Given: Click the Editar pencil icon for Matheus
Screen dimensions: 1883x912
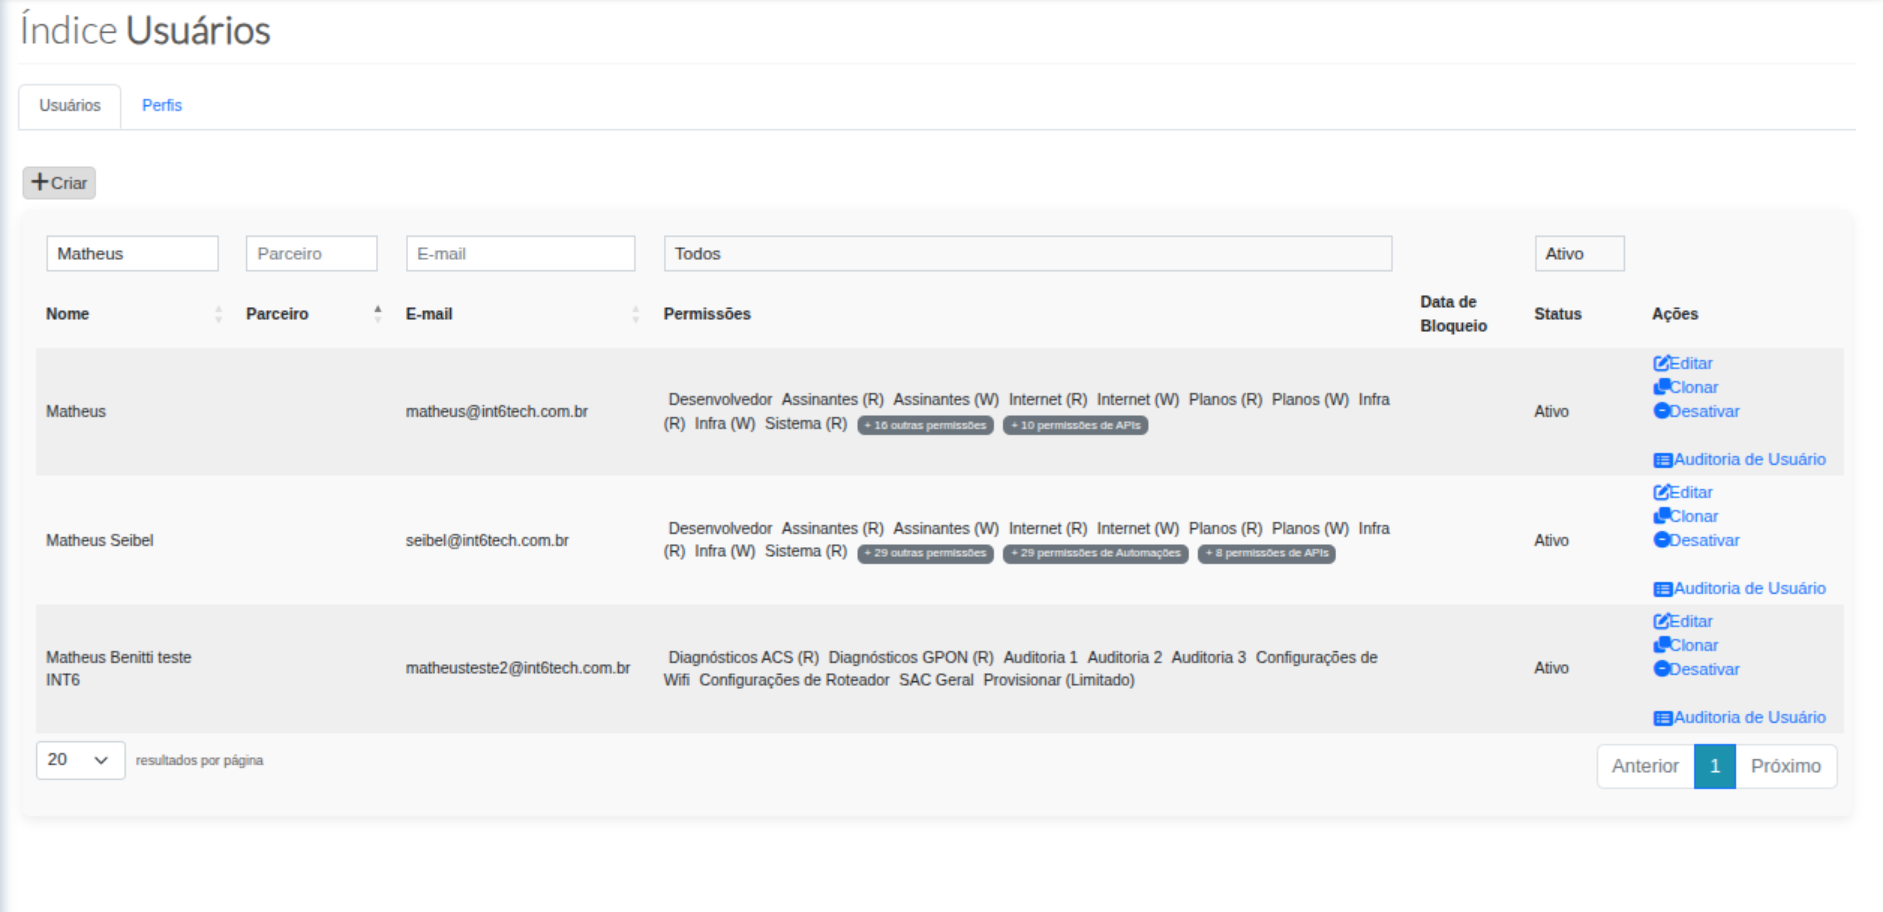Looking at the screenshot, I should pyautogui.click(x=1661, y=363).
